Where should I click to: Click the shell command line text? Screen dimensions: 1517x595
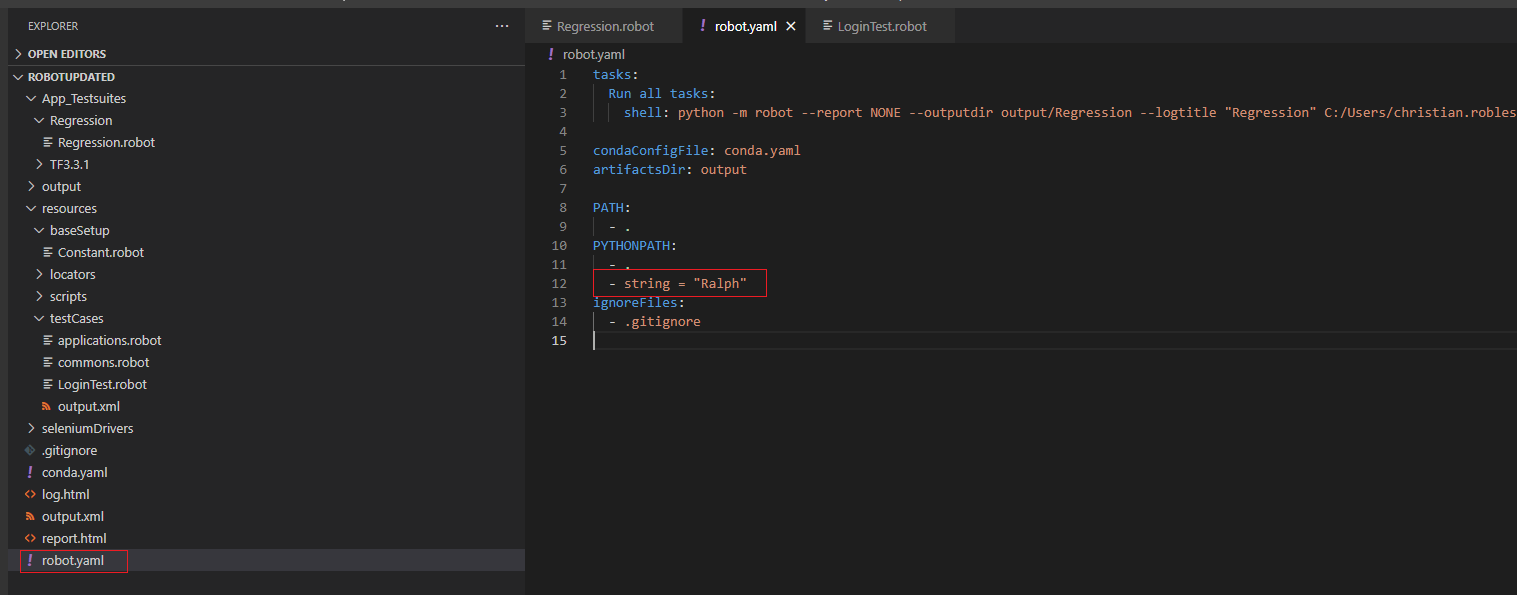[1070, 112]
